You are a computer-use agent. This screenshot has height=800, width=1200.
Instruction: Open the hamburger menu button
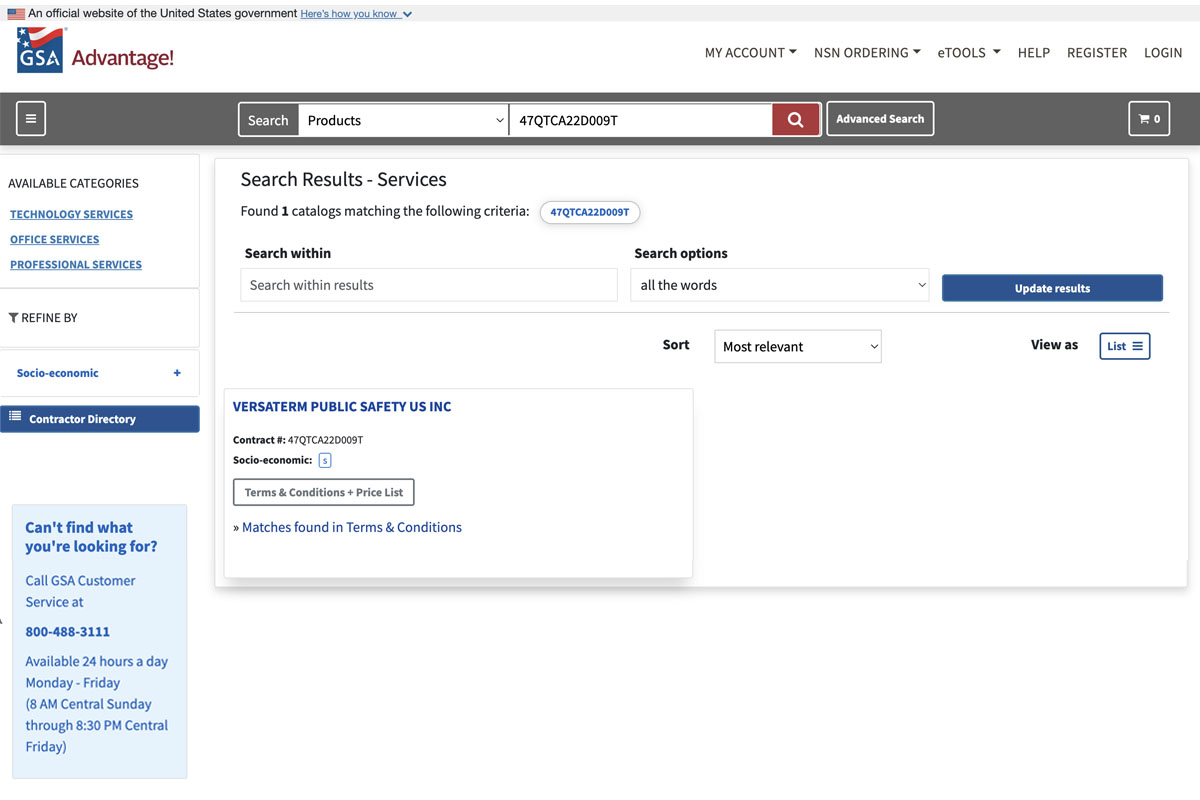[31, 119]
